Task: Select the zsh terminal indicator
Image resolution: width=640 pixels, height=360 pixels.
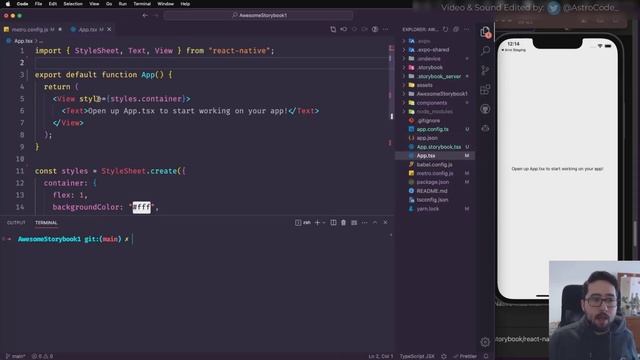Action: 303,222
